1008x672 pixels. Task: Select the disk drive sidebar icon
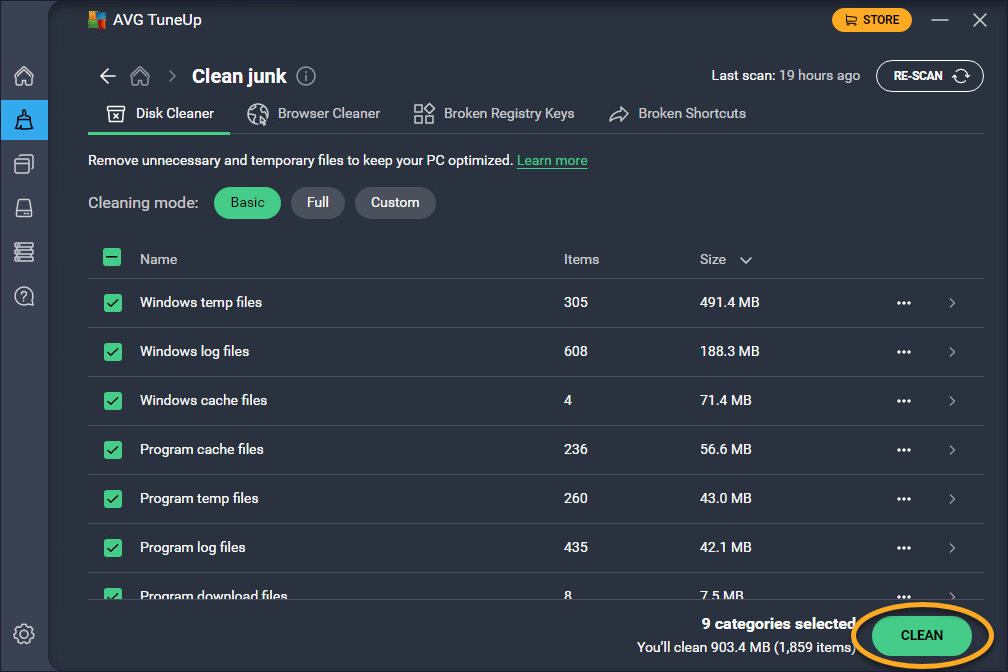24,208
